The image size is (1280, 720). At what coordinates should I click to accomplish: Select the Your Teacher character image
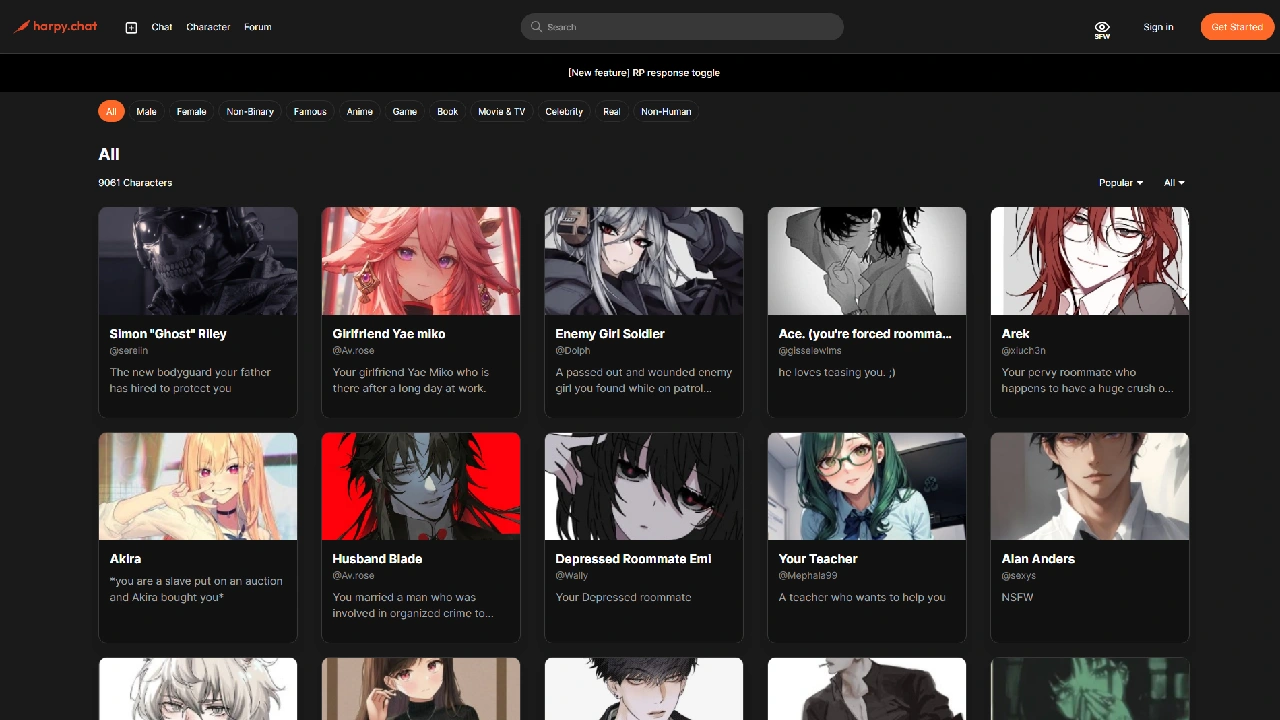[x=867, y=486]
